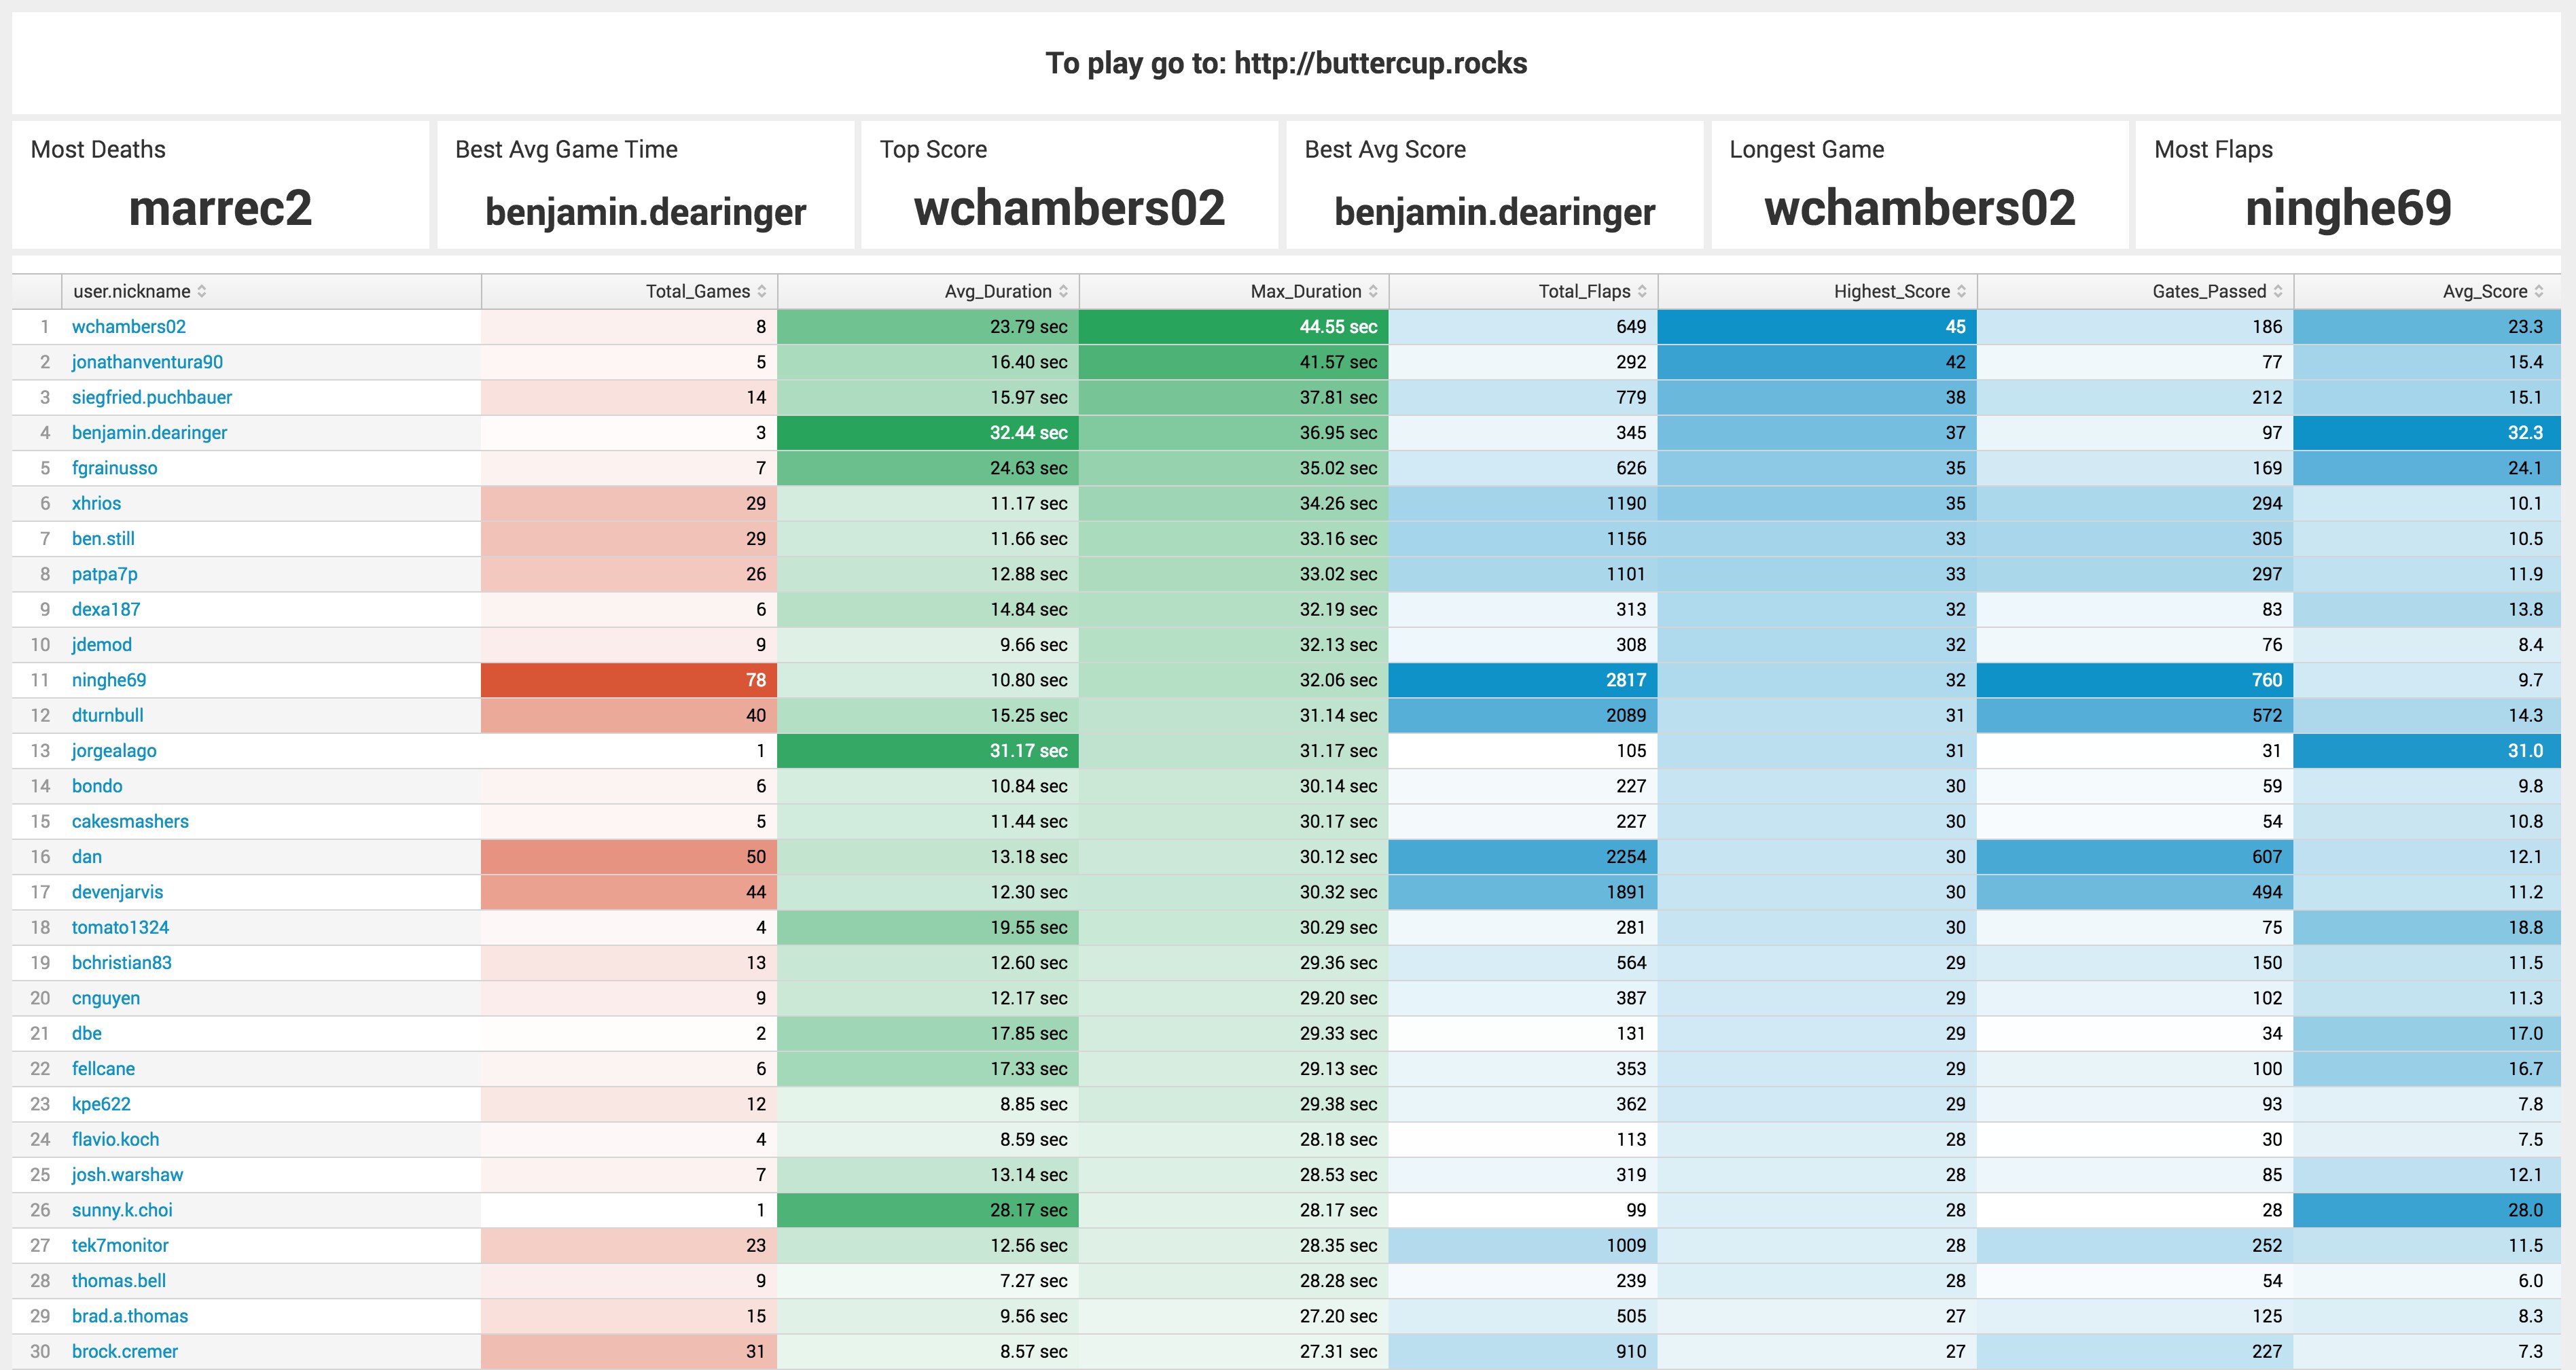Click sort arrows icon beside Avg_Duration
Screen dimensions: 2576x1370
pos(1063,291)
